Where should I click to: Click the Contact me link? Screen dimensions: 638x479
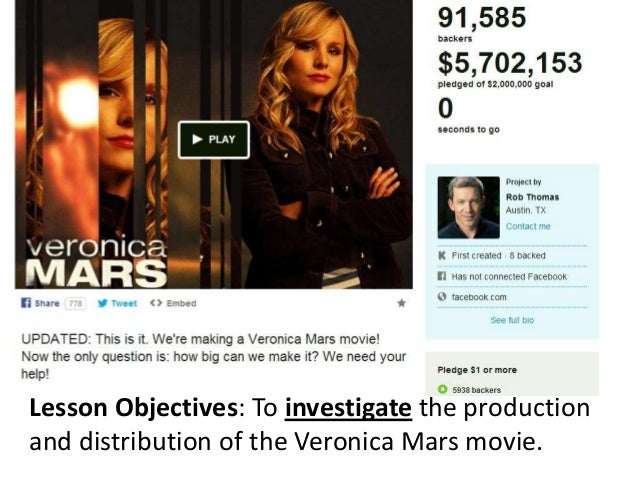point(528,226)
